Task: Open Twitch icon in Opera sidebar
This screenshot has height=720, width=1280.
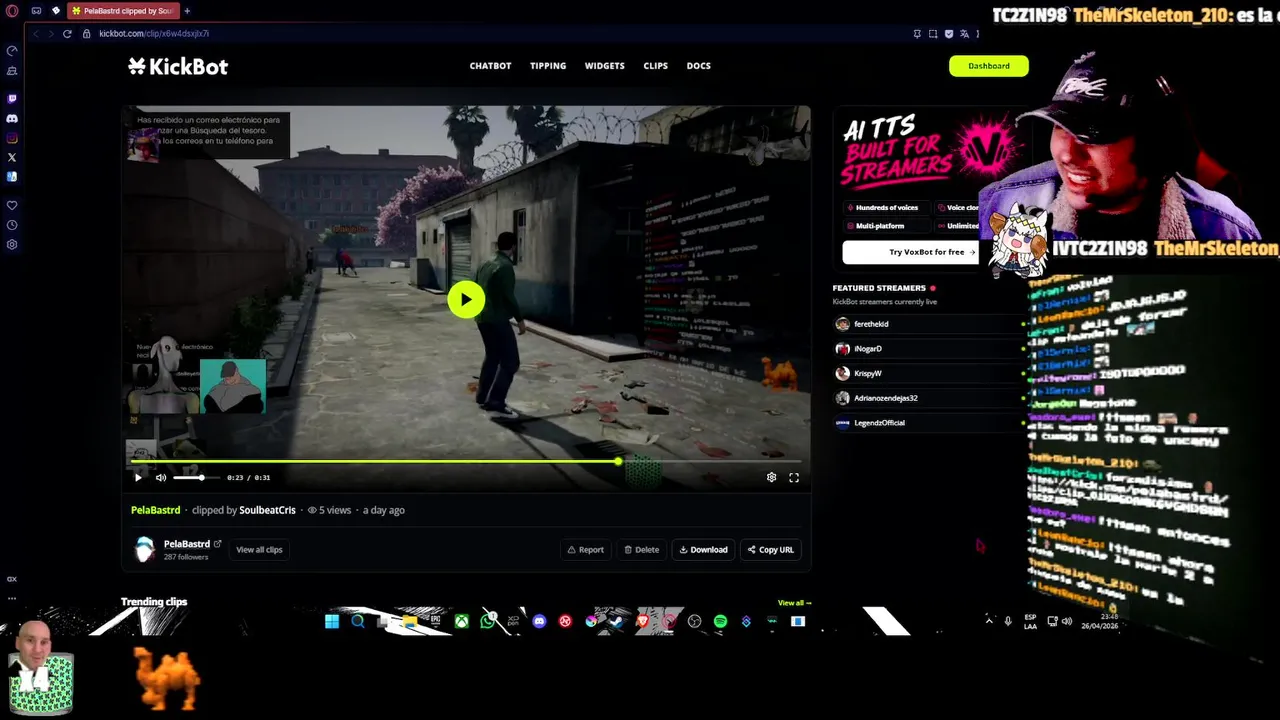Action: [x=12, y=99]
